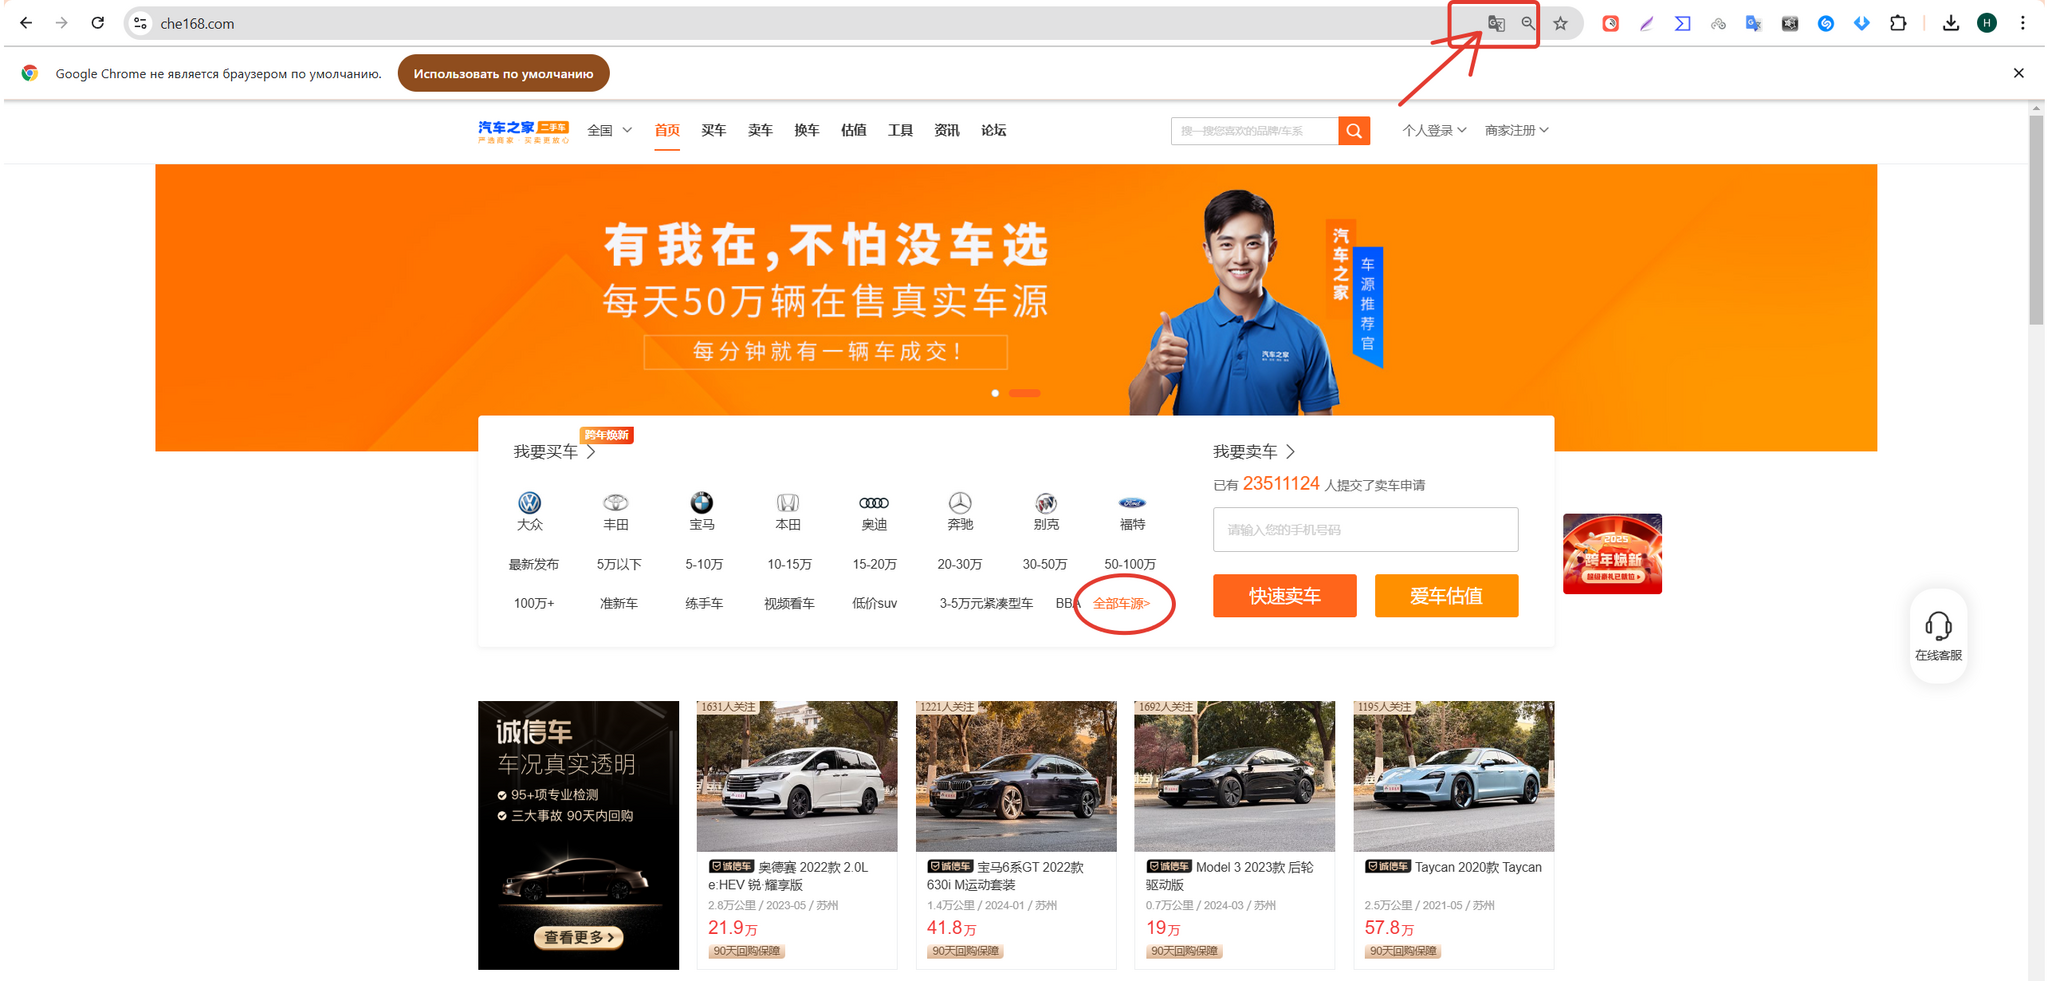Open the Google Translate page icon
This screenshot has width=2048, height=981.
(1496, 23)
